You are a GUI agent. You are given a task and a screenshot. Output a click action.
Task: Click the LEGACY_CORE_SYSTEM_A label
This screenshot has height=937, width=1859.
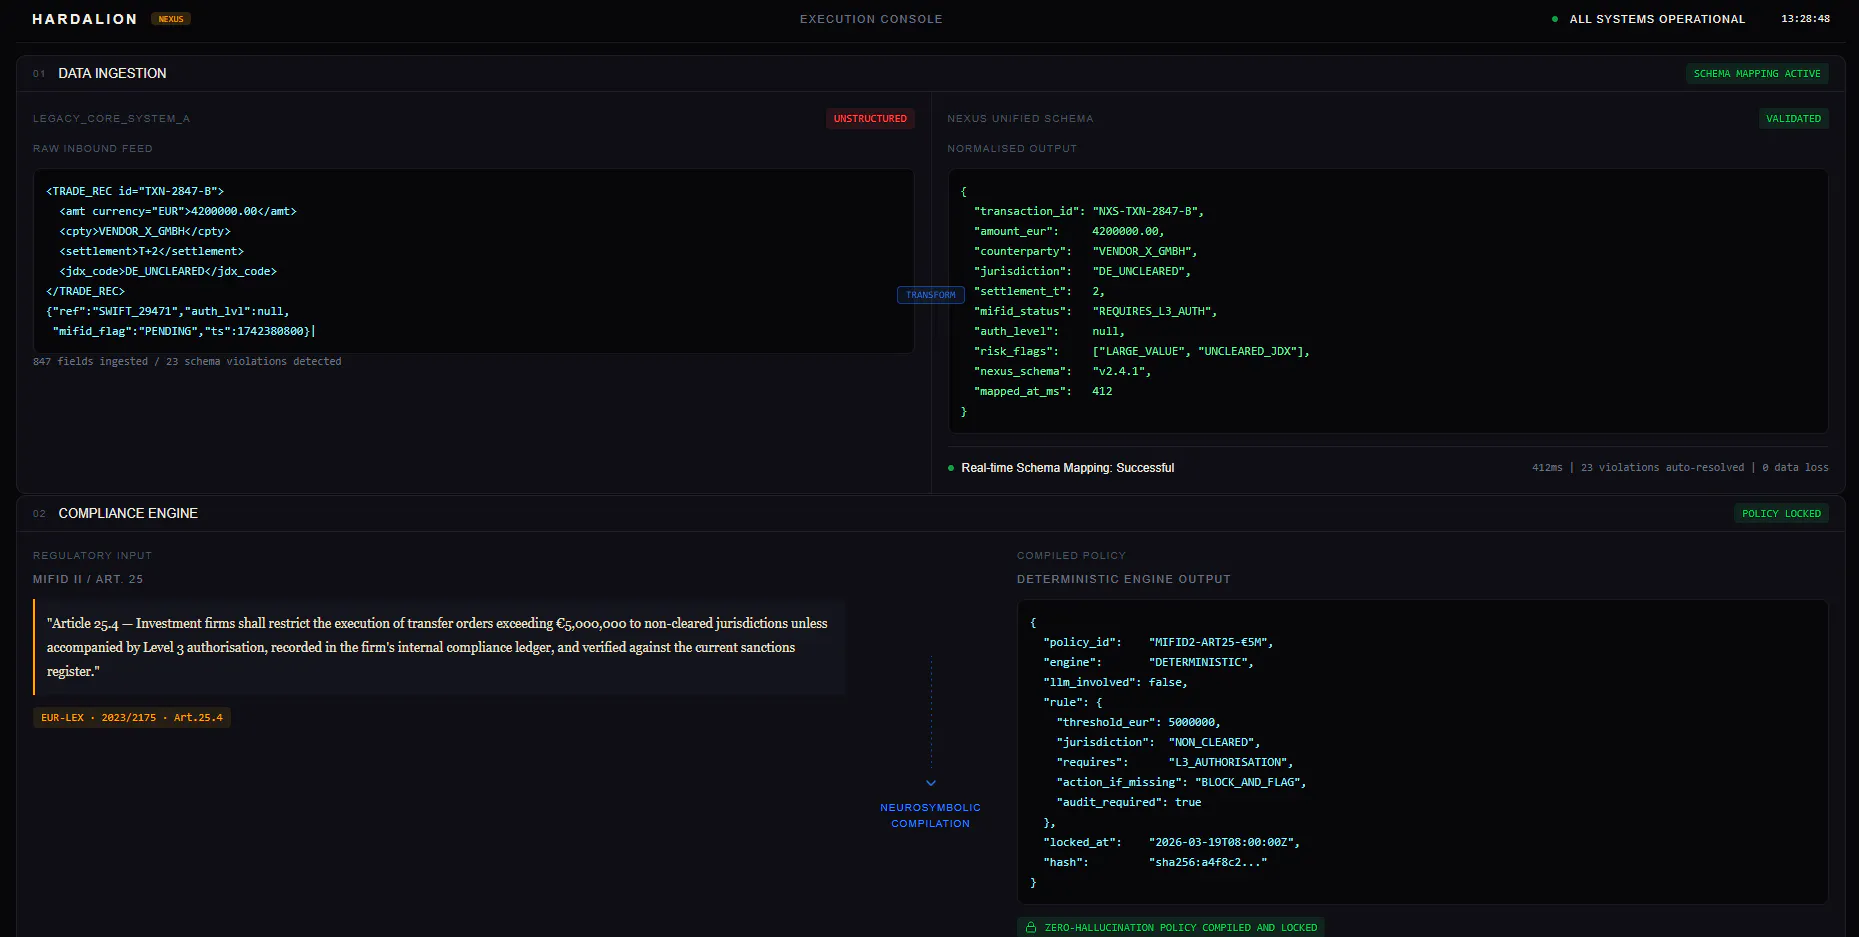point(111,118)
